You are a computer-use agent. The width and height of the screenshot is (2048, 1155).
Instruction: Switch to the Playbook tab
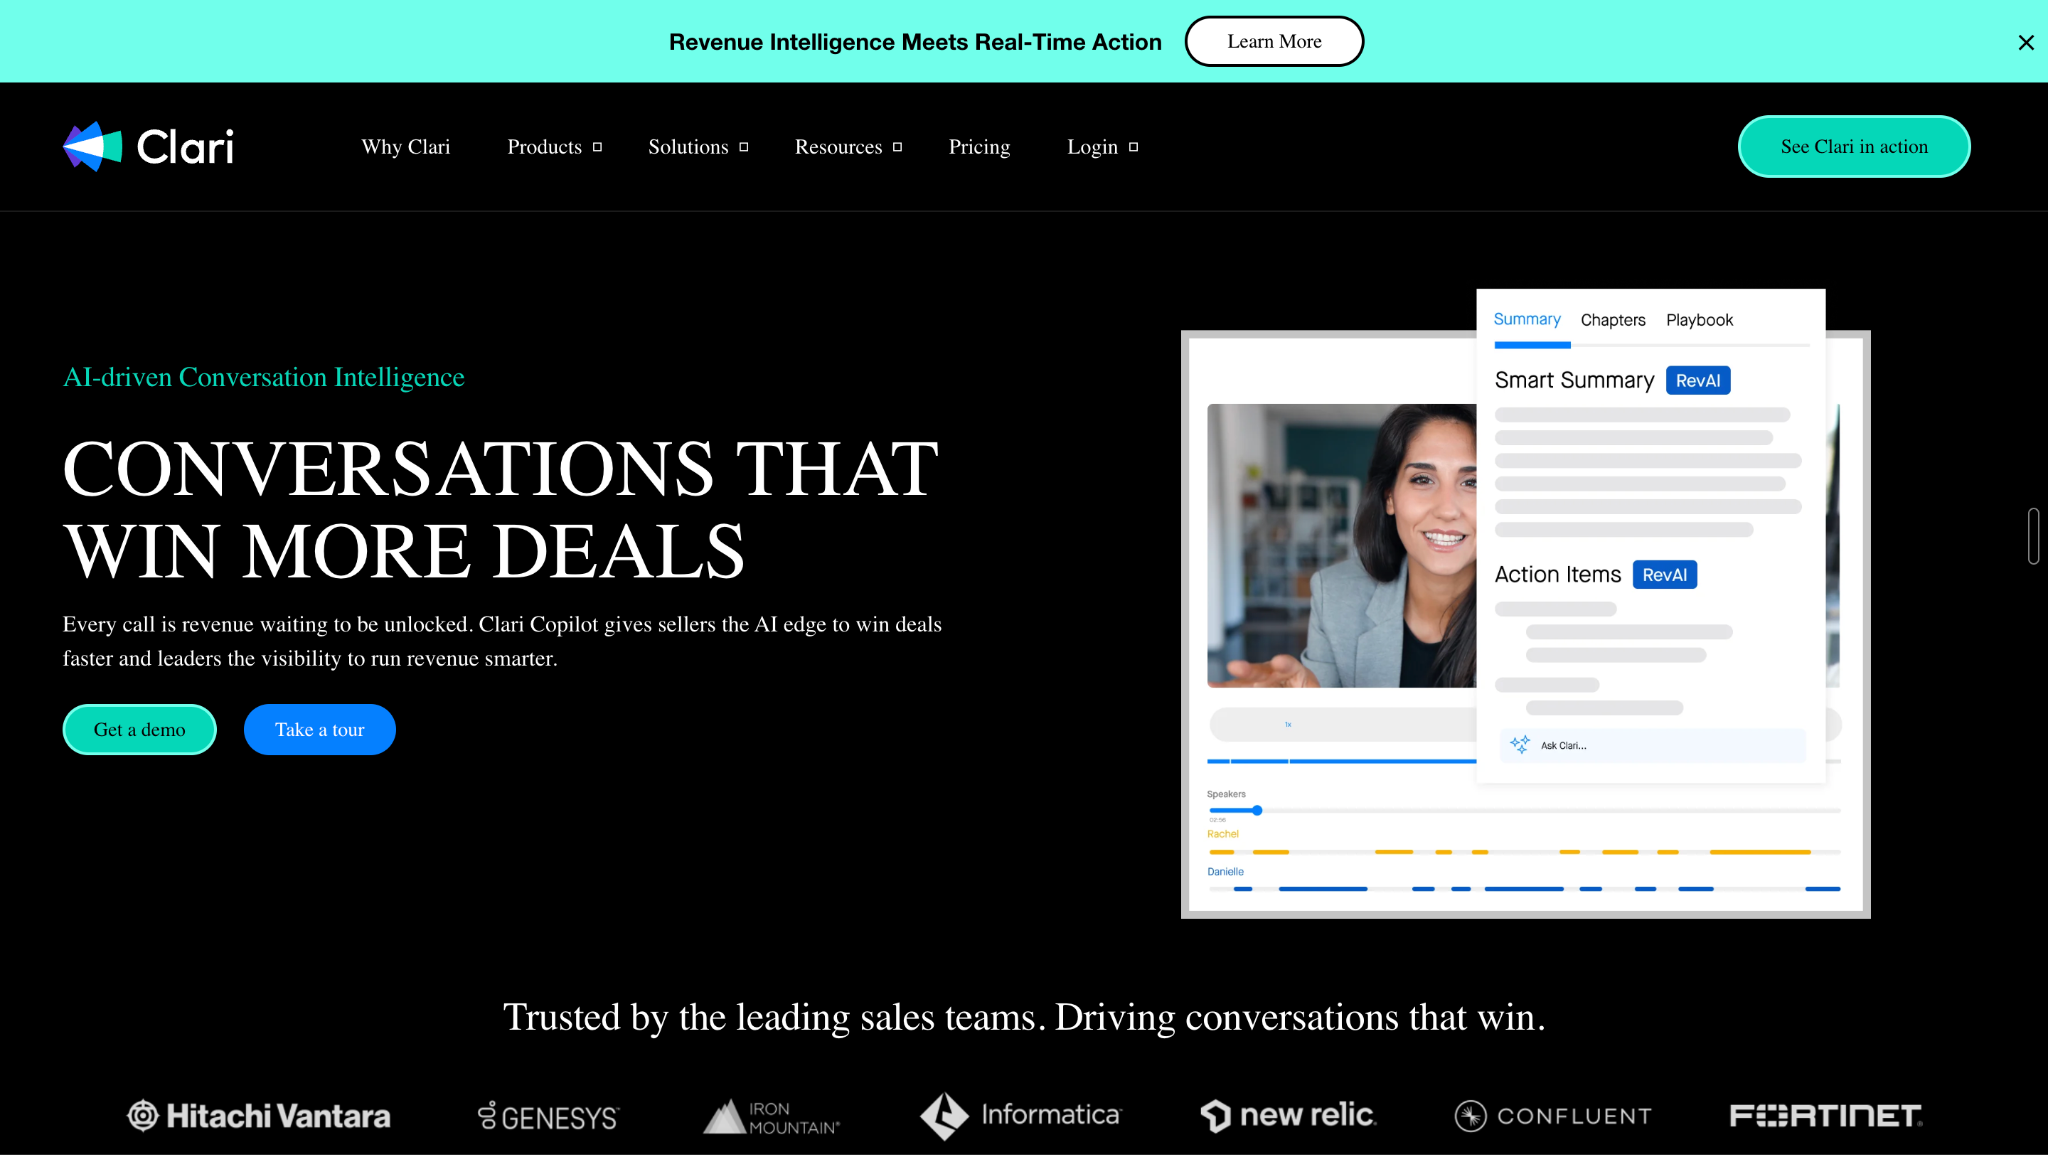click(1699, 320)
